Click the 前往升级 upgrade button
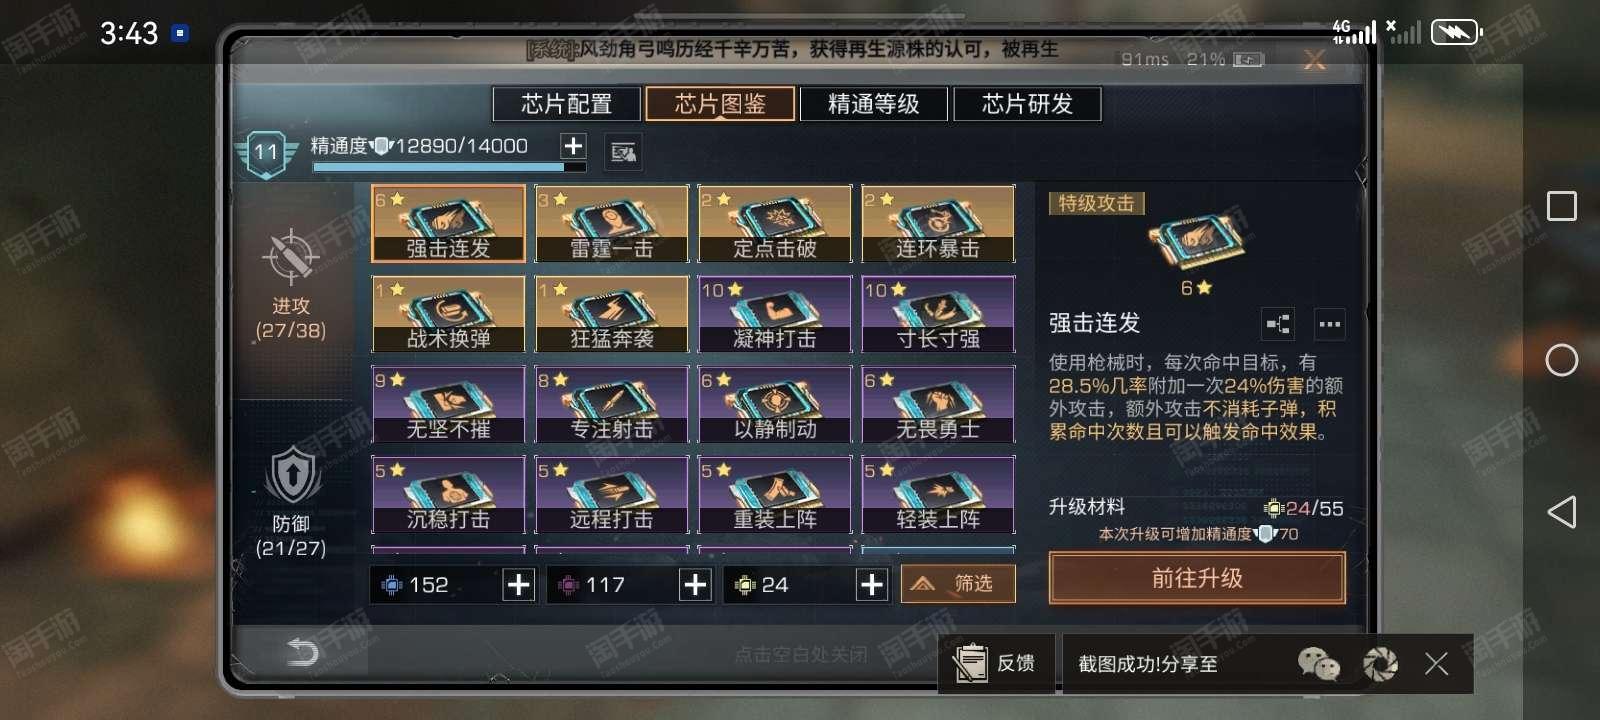This screenshot has height=720, width=1600. click(x=1197, y=578)
